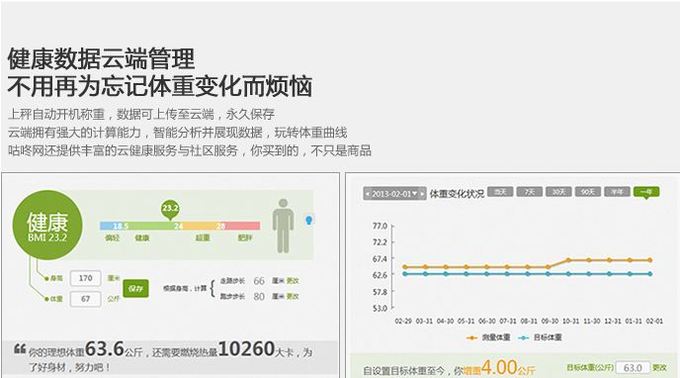The image size is (680, 378).
Task: Click the blue lightbulb tip icon
Action: click(x=309, y=220)
